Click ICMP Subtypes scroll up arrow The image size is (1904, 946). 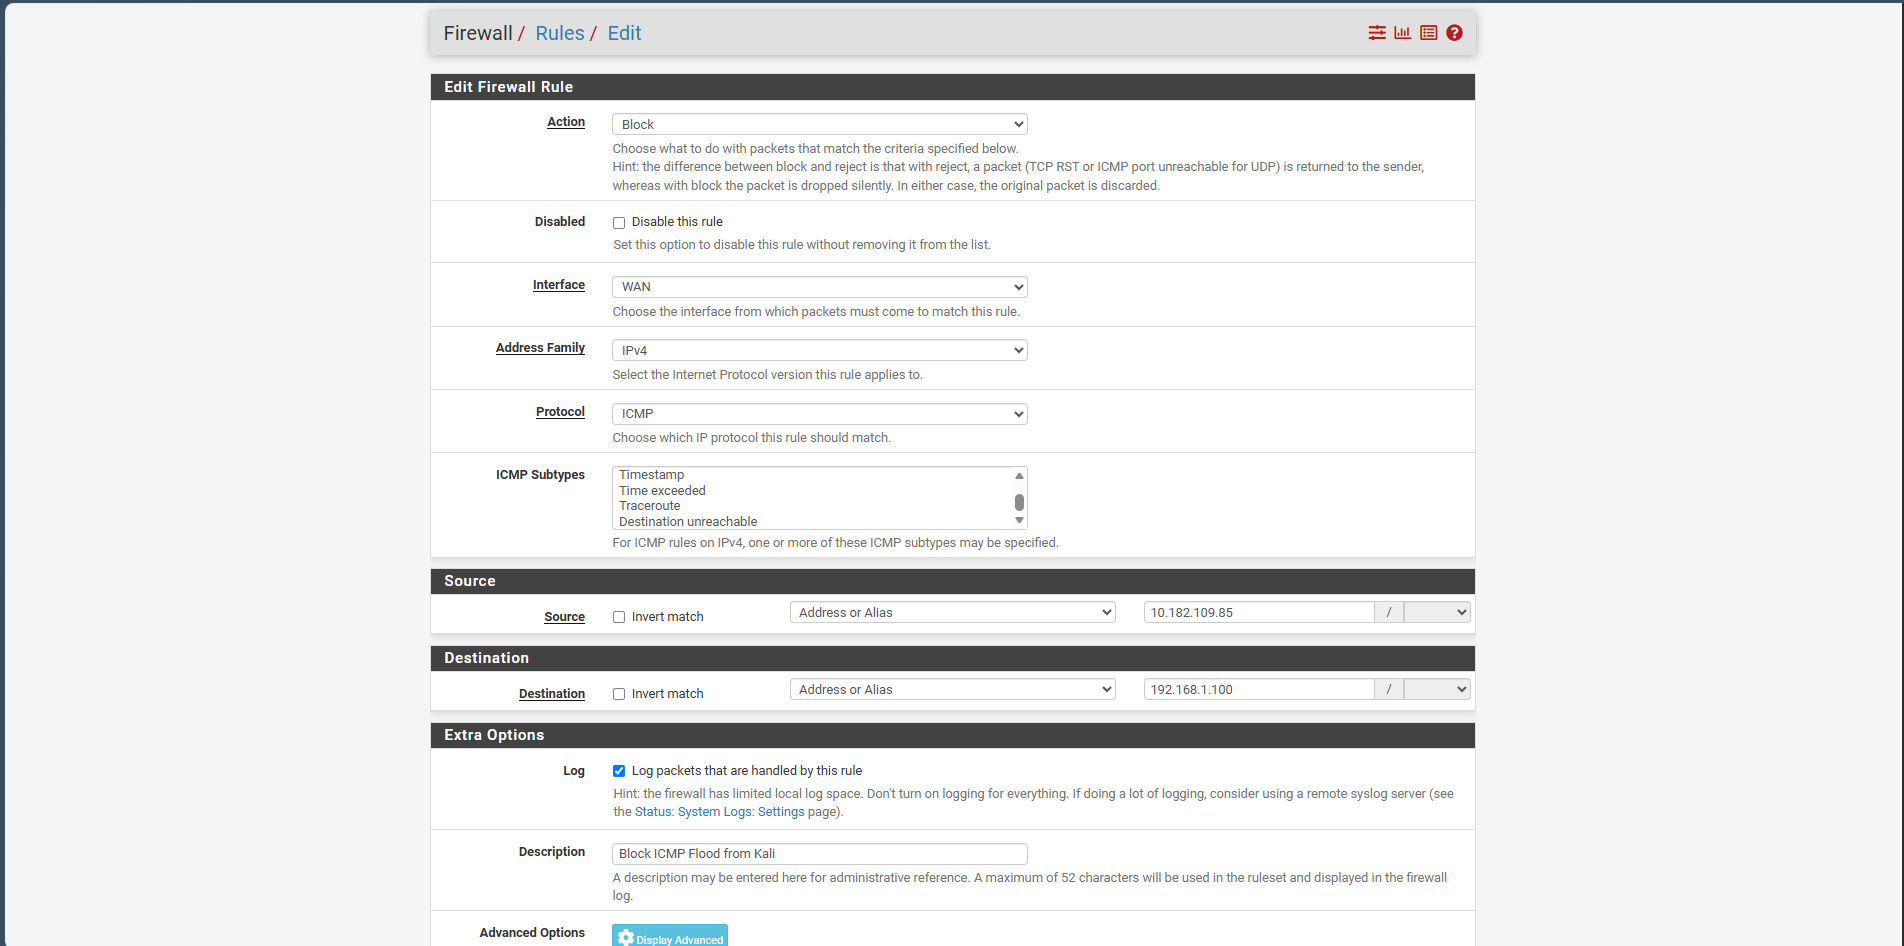1019,476
